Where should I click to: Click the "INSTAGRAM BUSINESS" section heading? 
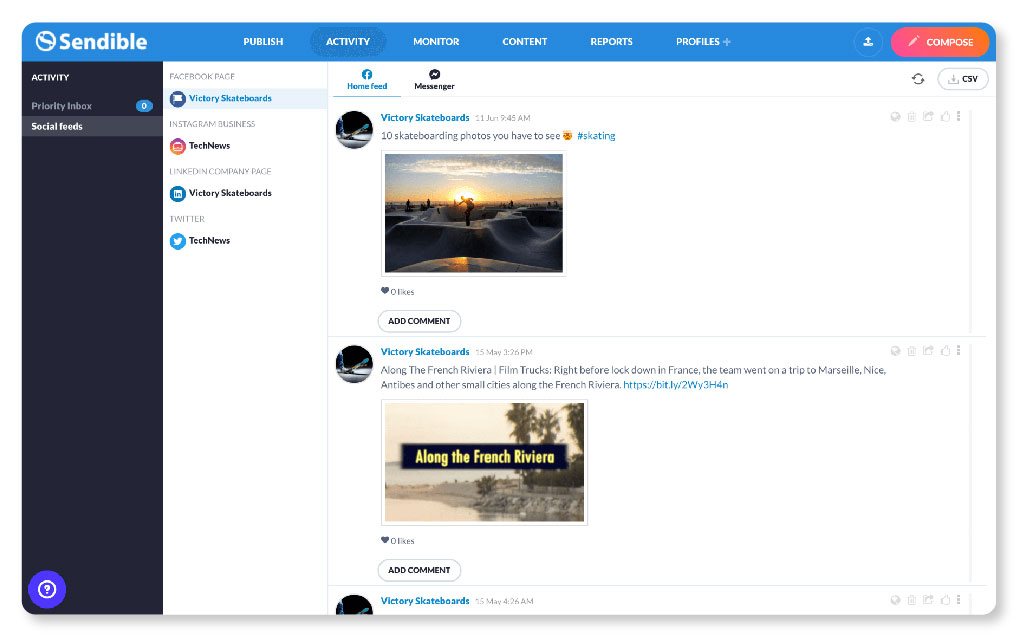point(212,124)
